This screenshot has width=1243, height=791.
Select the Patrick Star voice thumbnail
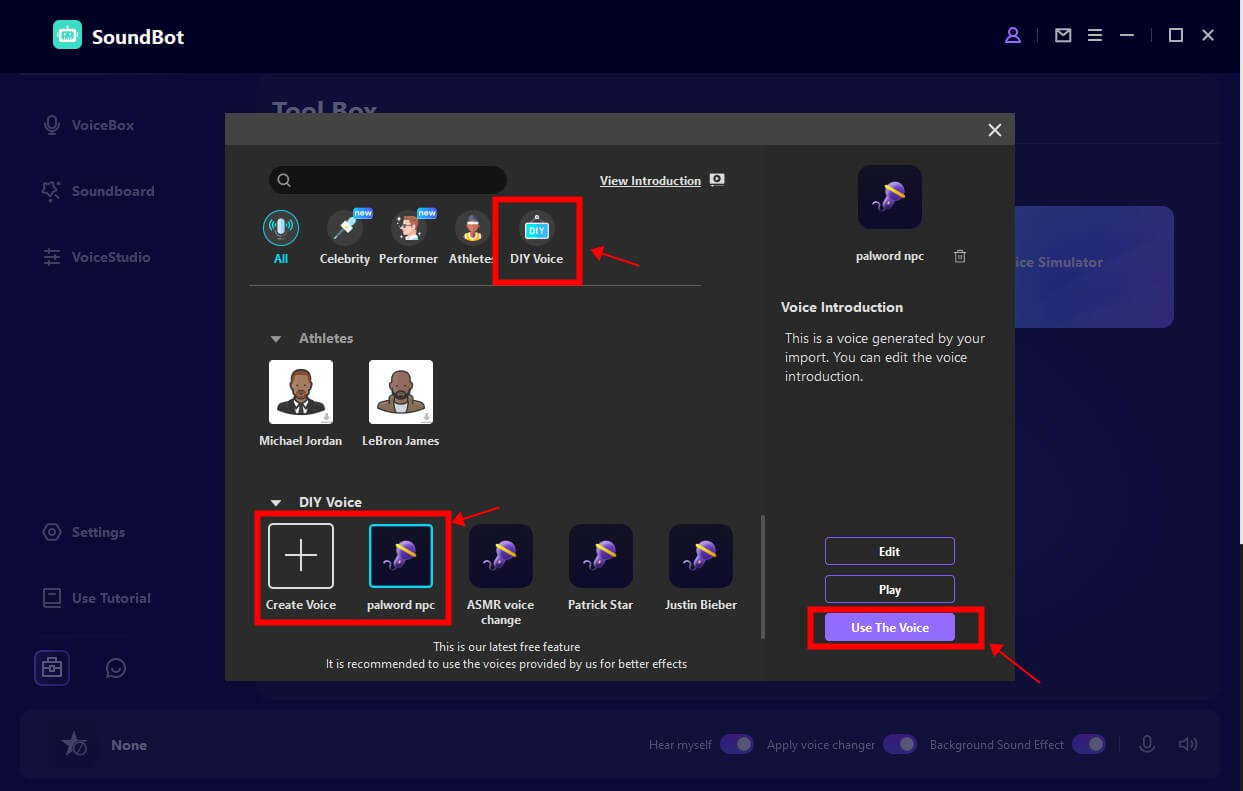pyautogui.click(x=600, y=556)
